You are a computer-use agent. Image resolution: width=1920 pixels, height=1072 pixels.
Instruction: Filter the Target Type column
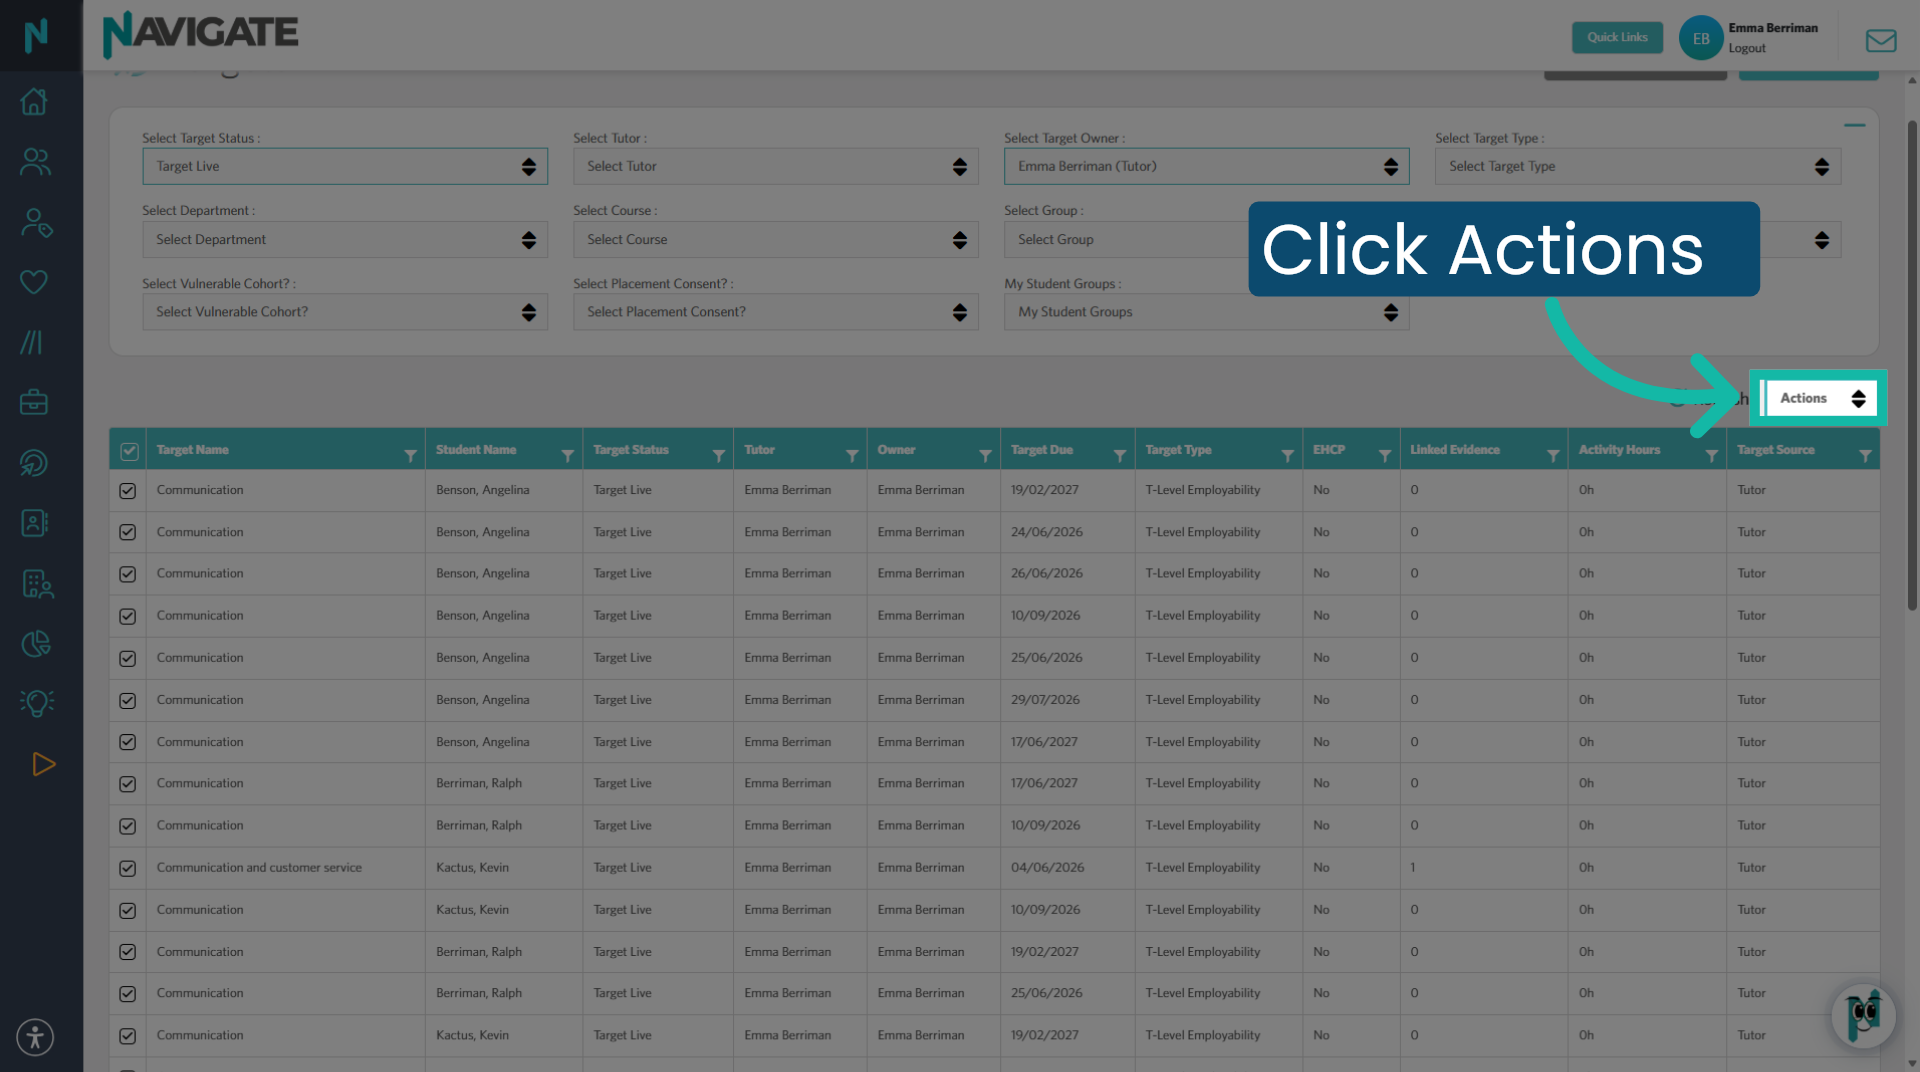tap(1287, 456)
